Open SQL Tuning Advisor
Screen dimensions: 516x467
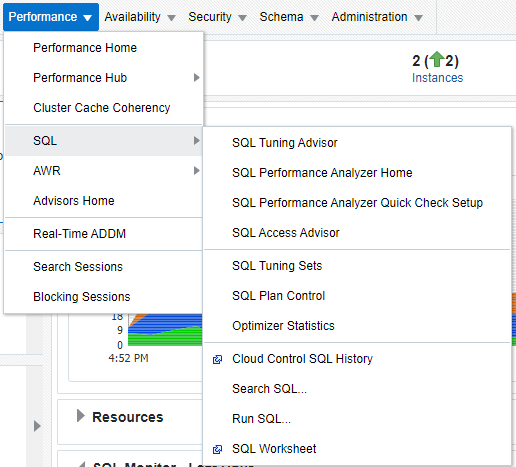click(x=357, y=143)
